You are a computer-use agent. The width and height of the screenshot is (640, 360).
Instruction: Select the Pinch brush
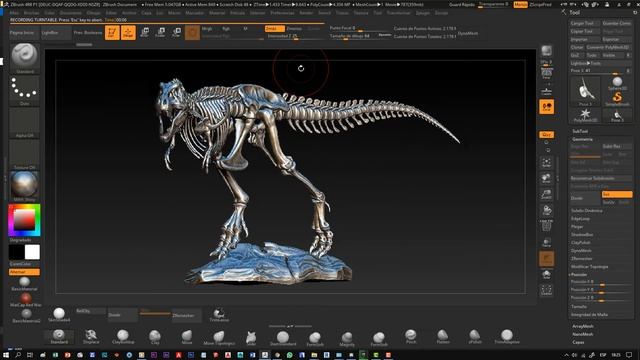(411, 337)
